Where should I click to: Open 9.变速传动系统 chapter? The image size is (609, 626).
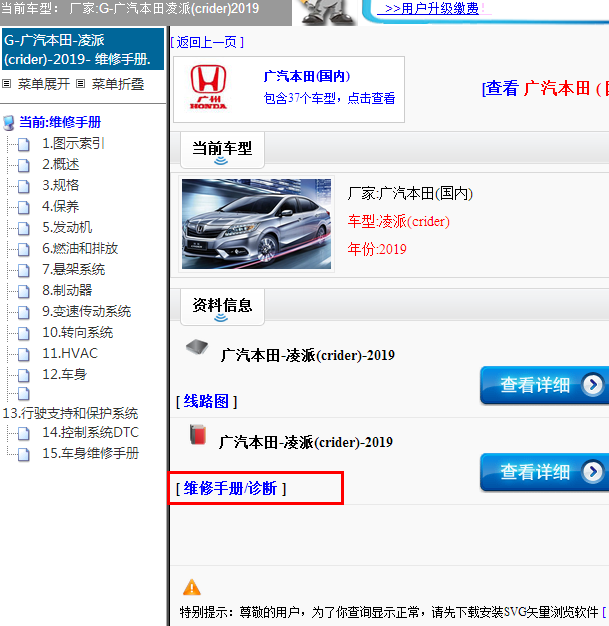tap(87, 312)
